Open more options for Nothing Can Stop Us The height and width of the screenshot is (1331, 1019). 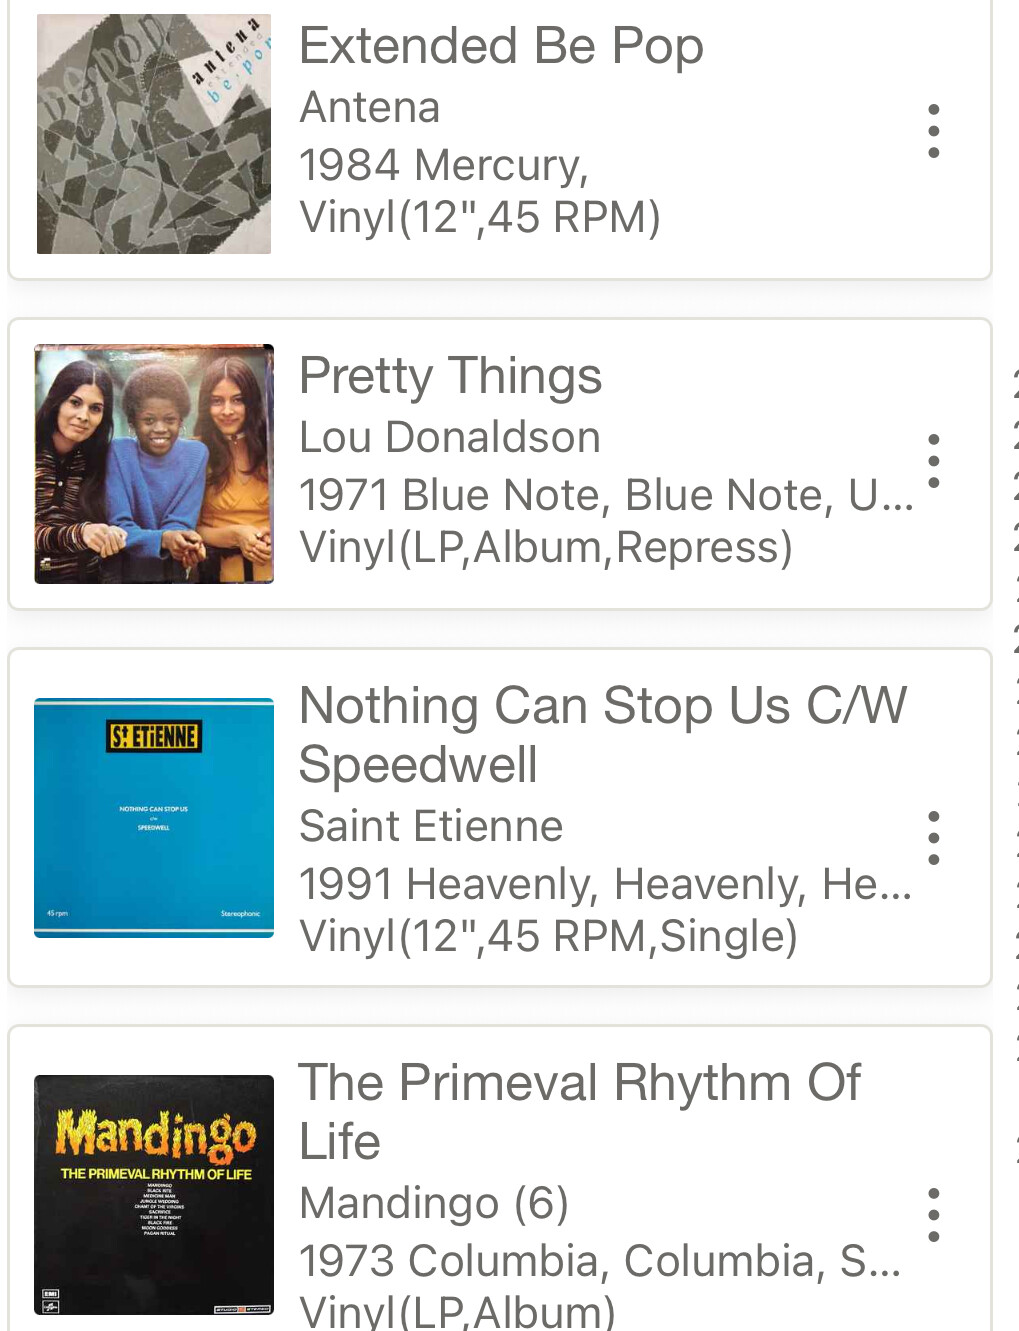[x=933, y=837]
